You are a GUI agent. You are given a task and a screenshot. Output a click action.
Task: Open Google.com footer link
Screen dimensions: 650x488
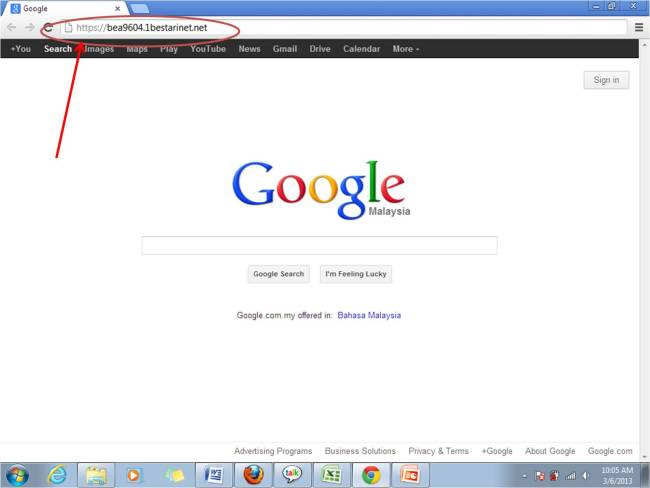coord(610,451)
